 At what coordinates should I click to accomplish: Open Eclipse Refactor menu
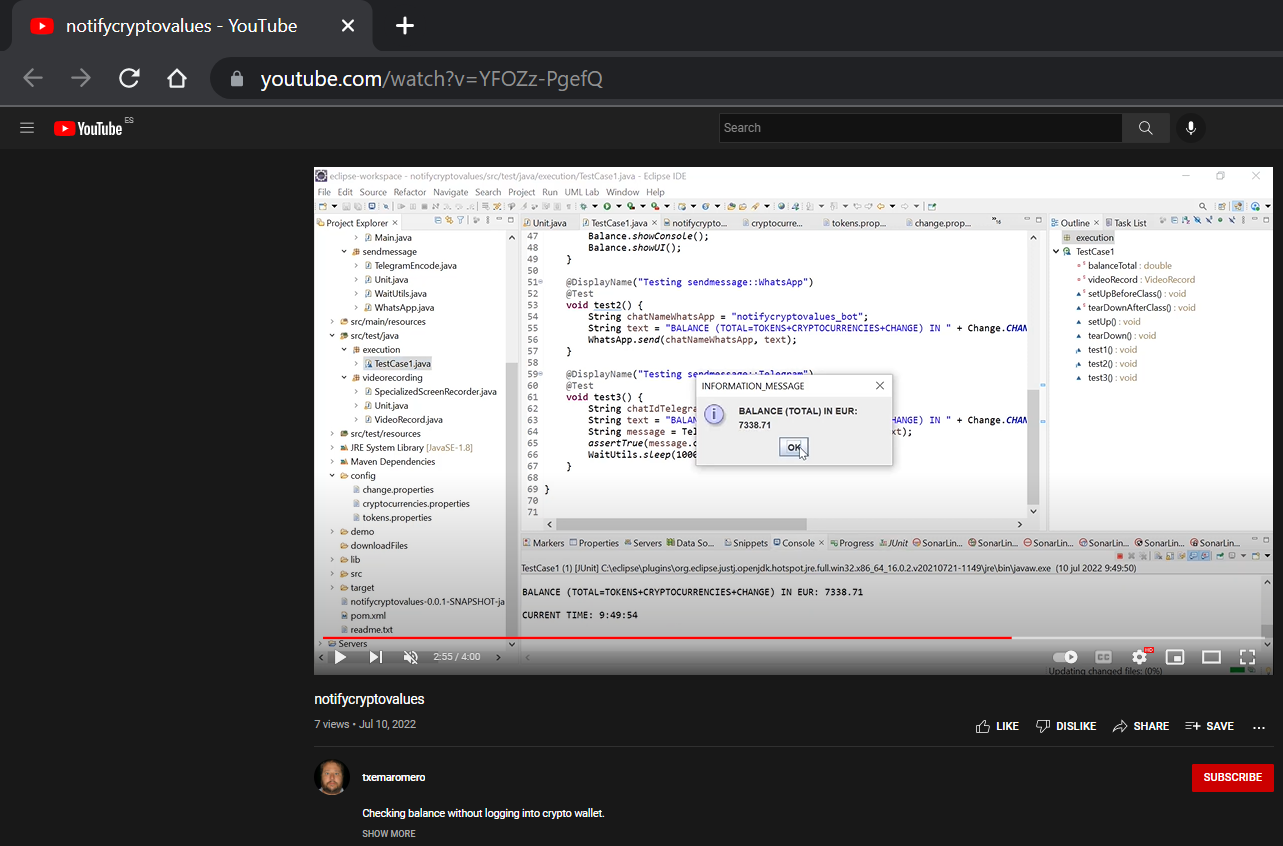pyautogui.click(x=410, y=192)
